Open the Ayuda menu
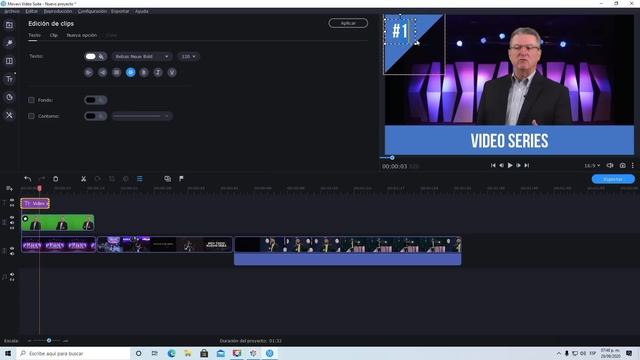The width and height of the screenshot is (640, 360). [142, 11]
